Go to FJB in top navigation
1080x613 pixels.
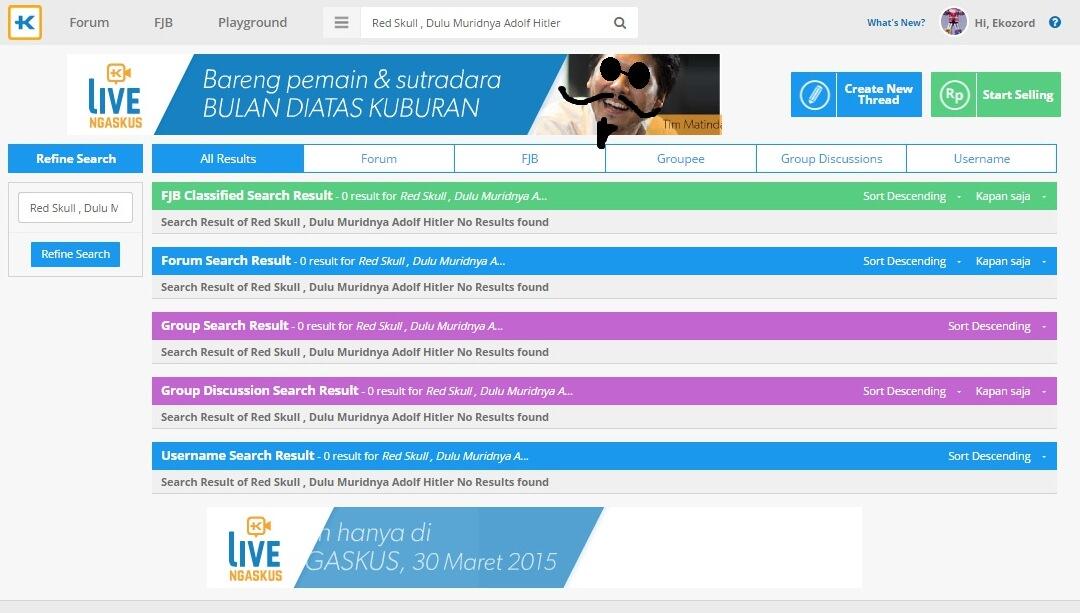pyautogui.click(x=163, y=23)
